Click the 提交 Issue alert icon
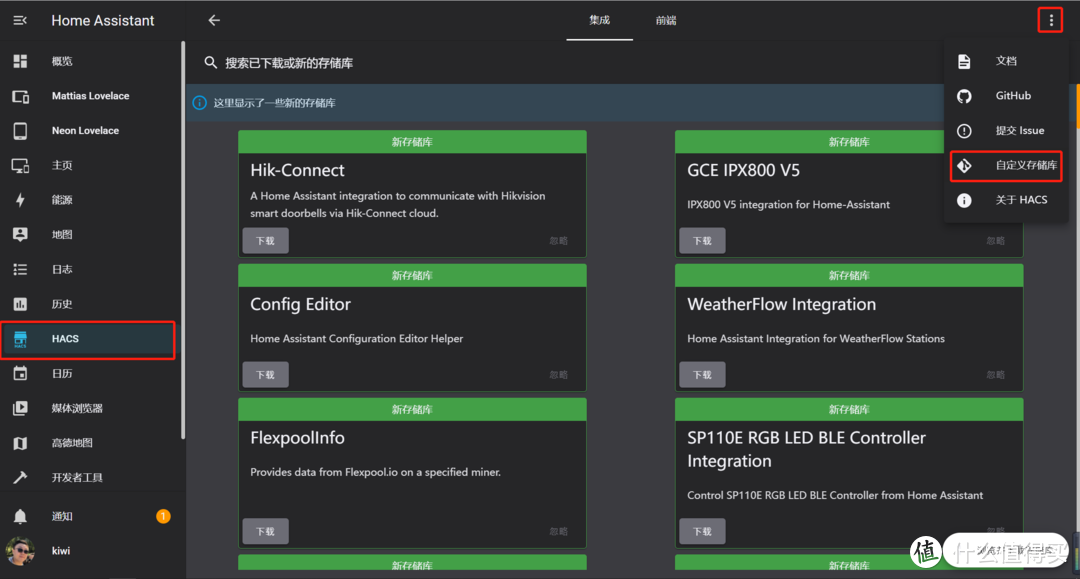 pos(964,131)
